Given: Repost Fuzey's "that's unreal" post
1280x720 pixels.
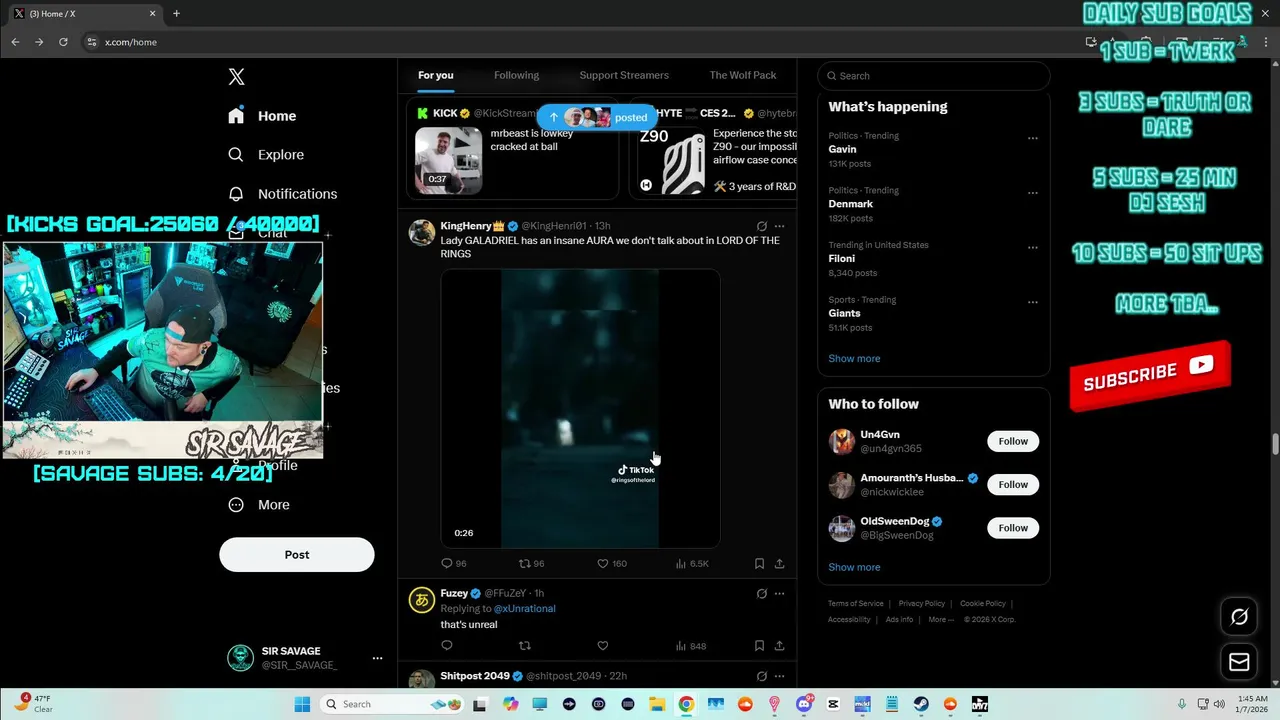Looking at the screenshot, I should [525, 646].
